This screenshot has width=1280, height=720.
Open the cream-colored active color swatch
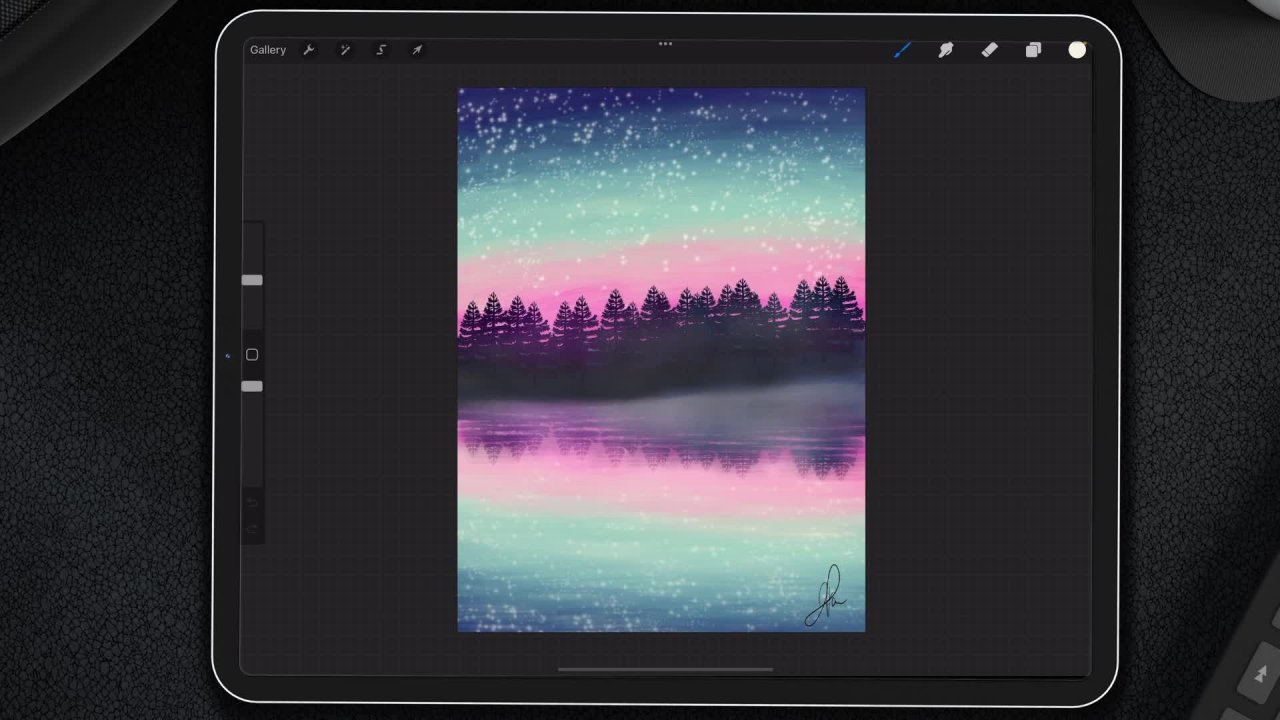1077,50
